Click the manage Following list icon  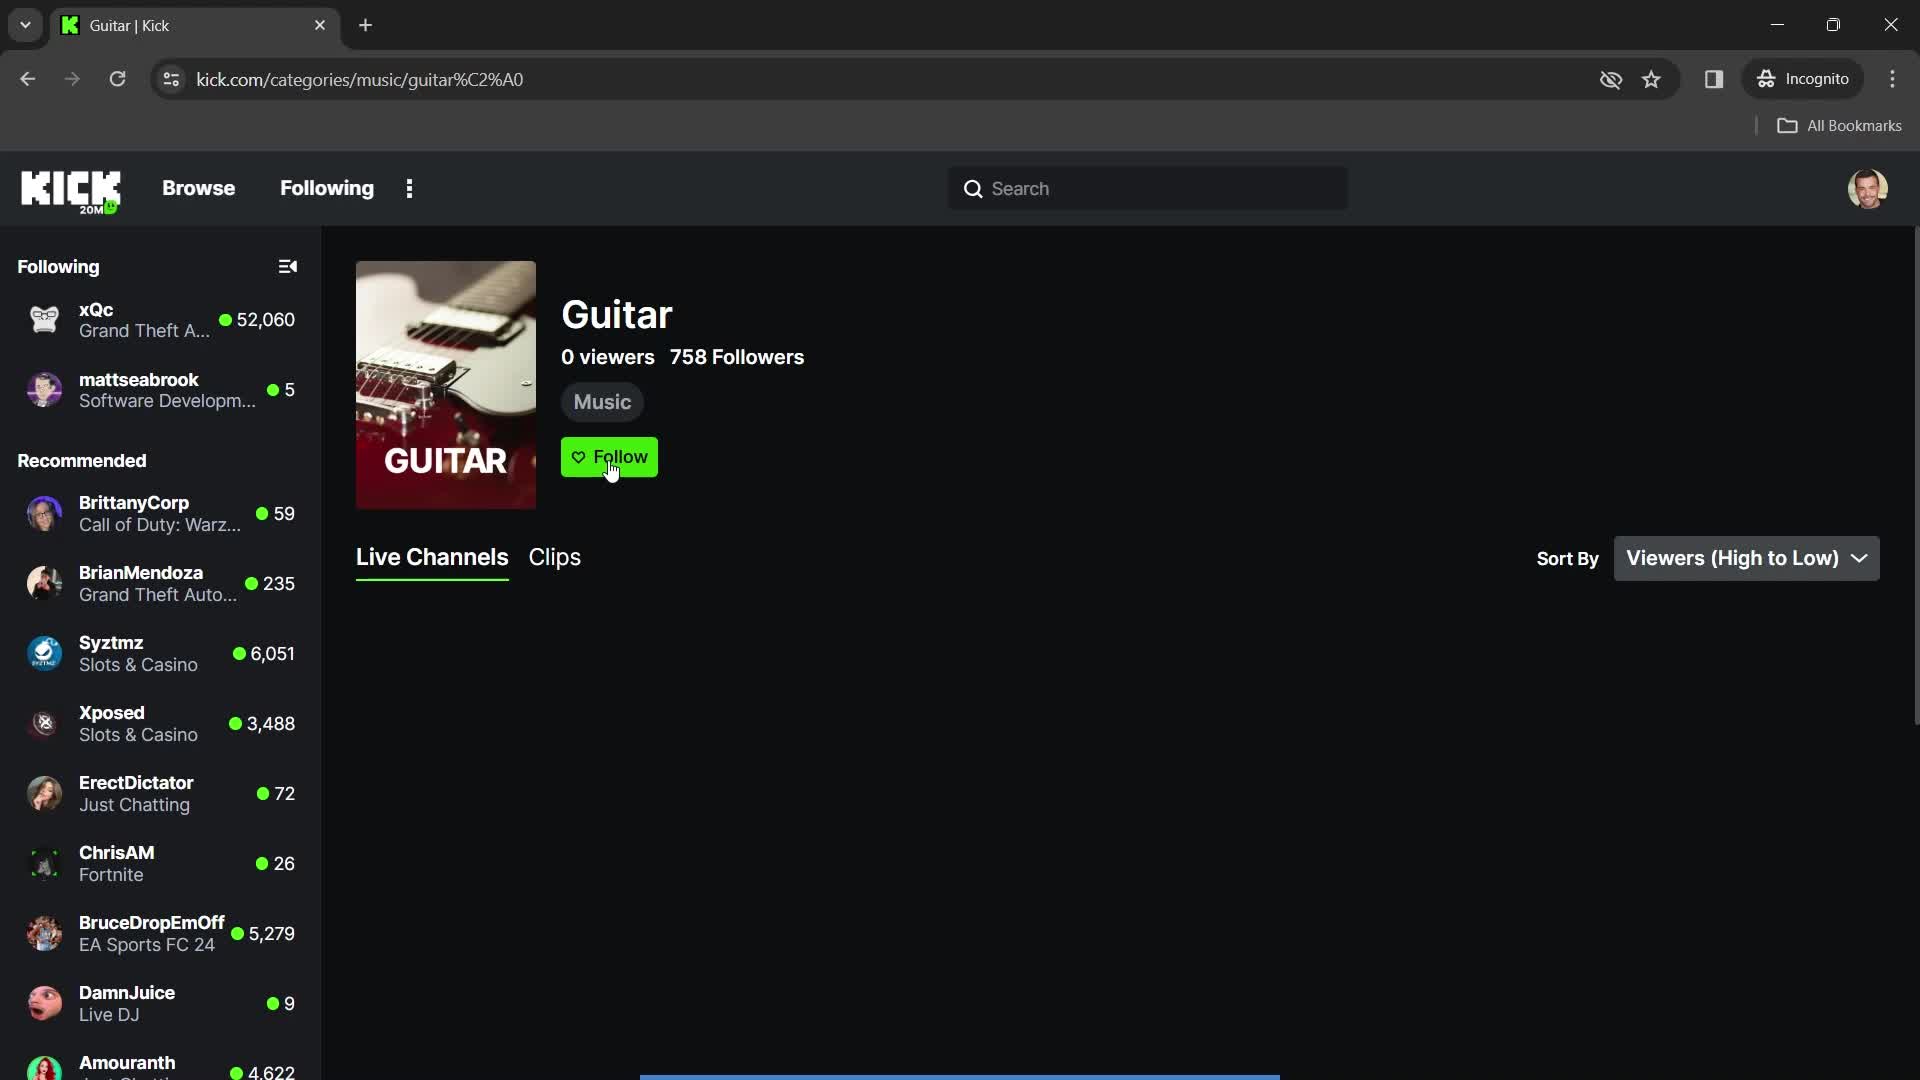tap(287, 266)
